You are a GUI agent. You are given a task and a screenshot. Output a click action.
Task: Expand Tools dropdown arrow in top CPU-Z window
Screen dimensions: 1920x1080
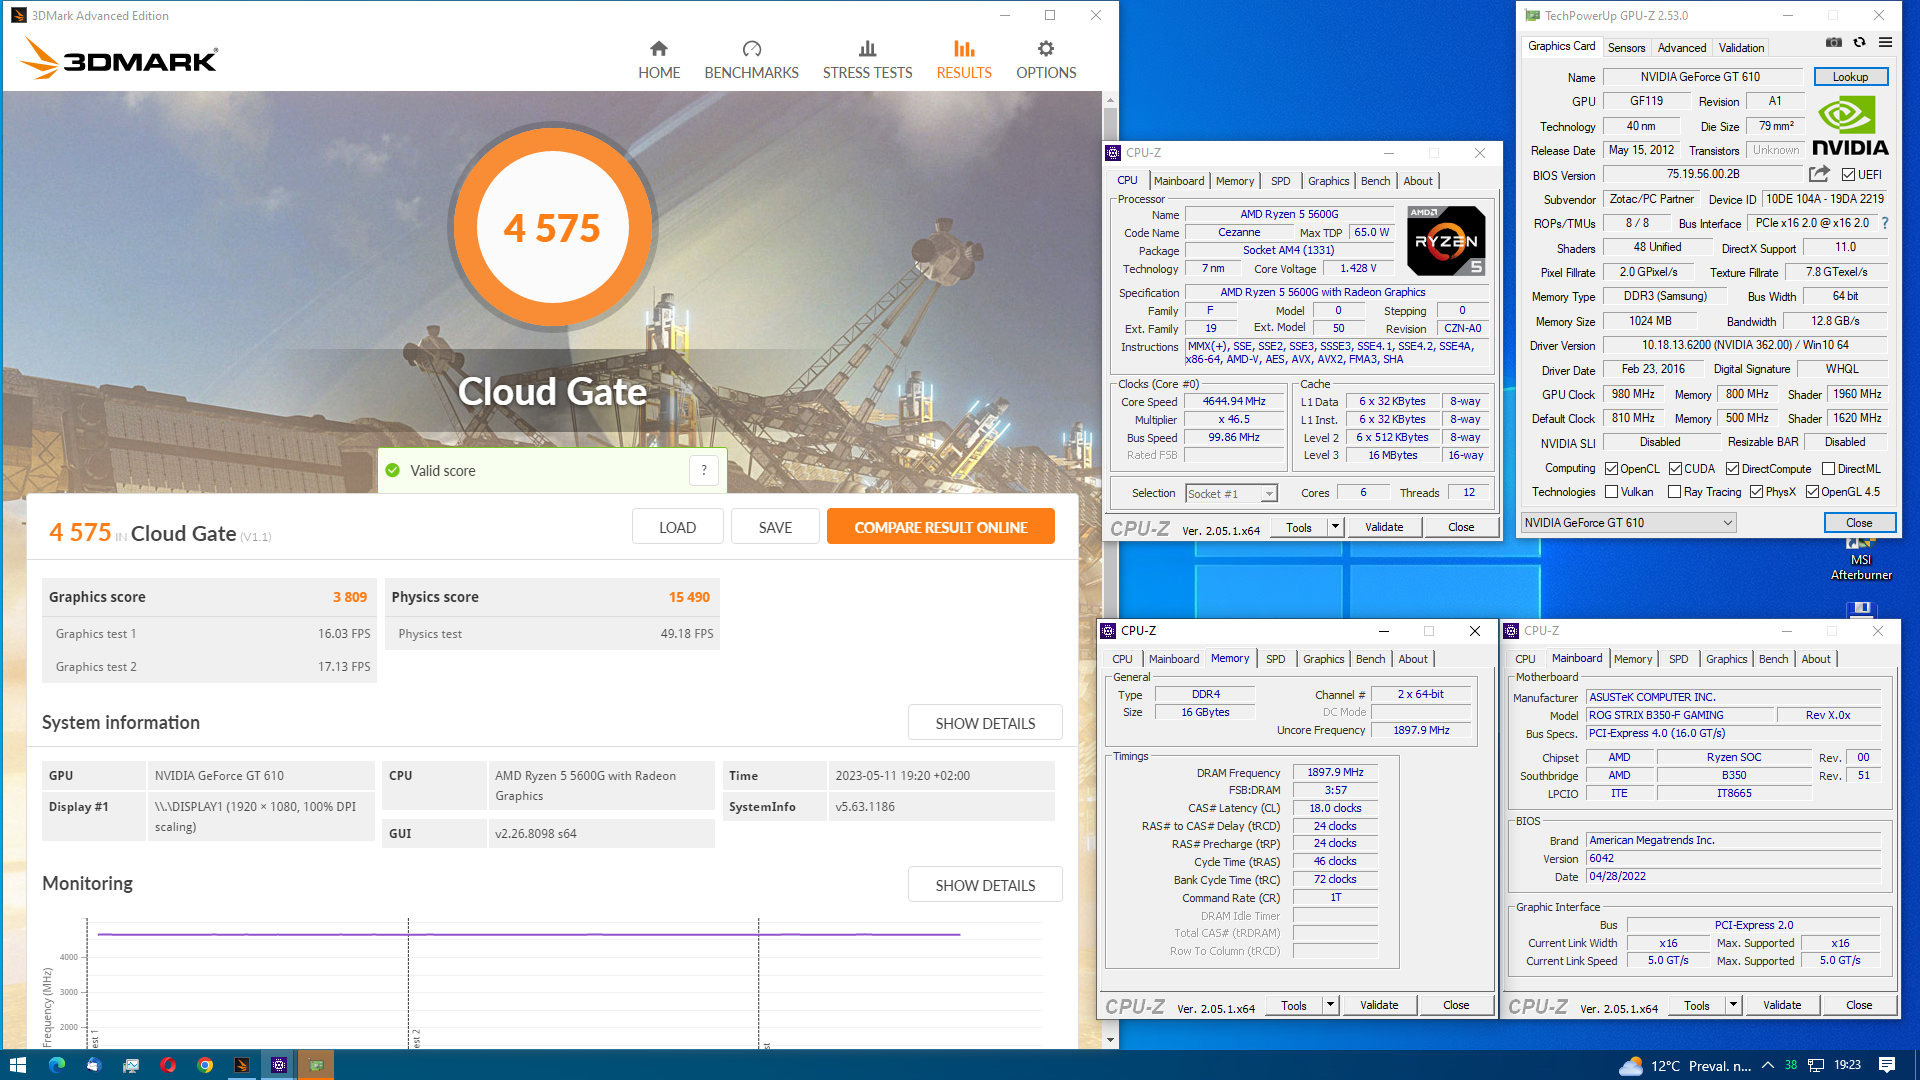tap(1334, 527)
